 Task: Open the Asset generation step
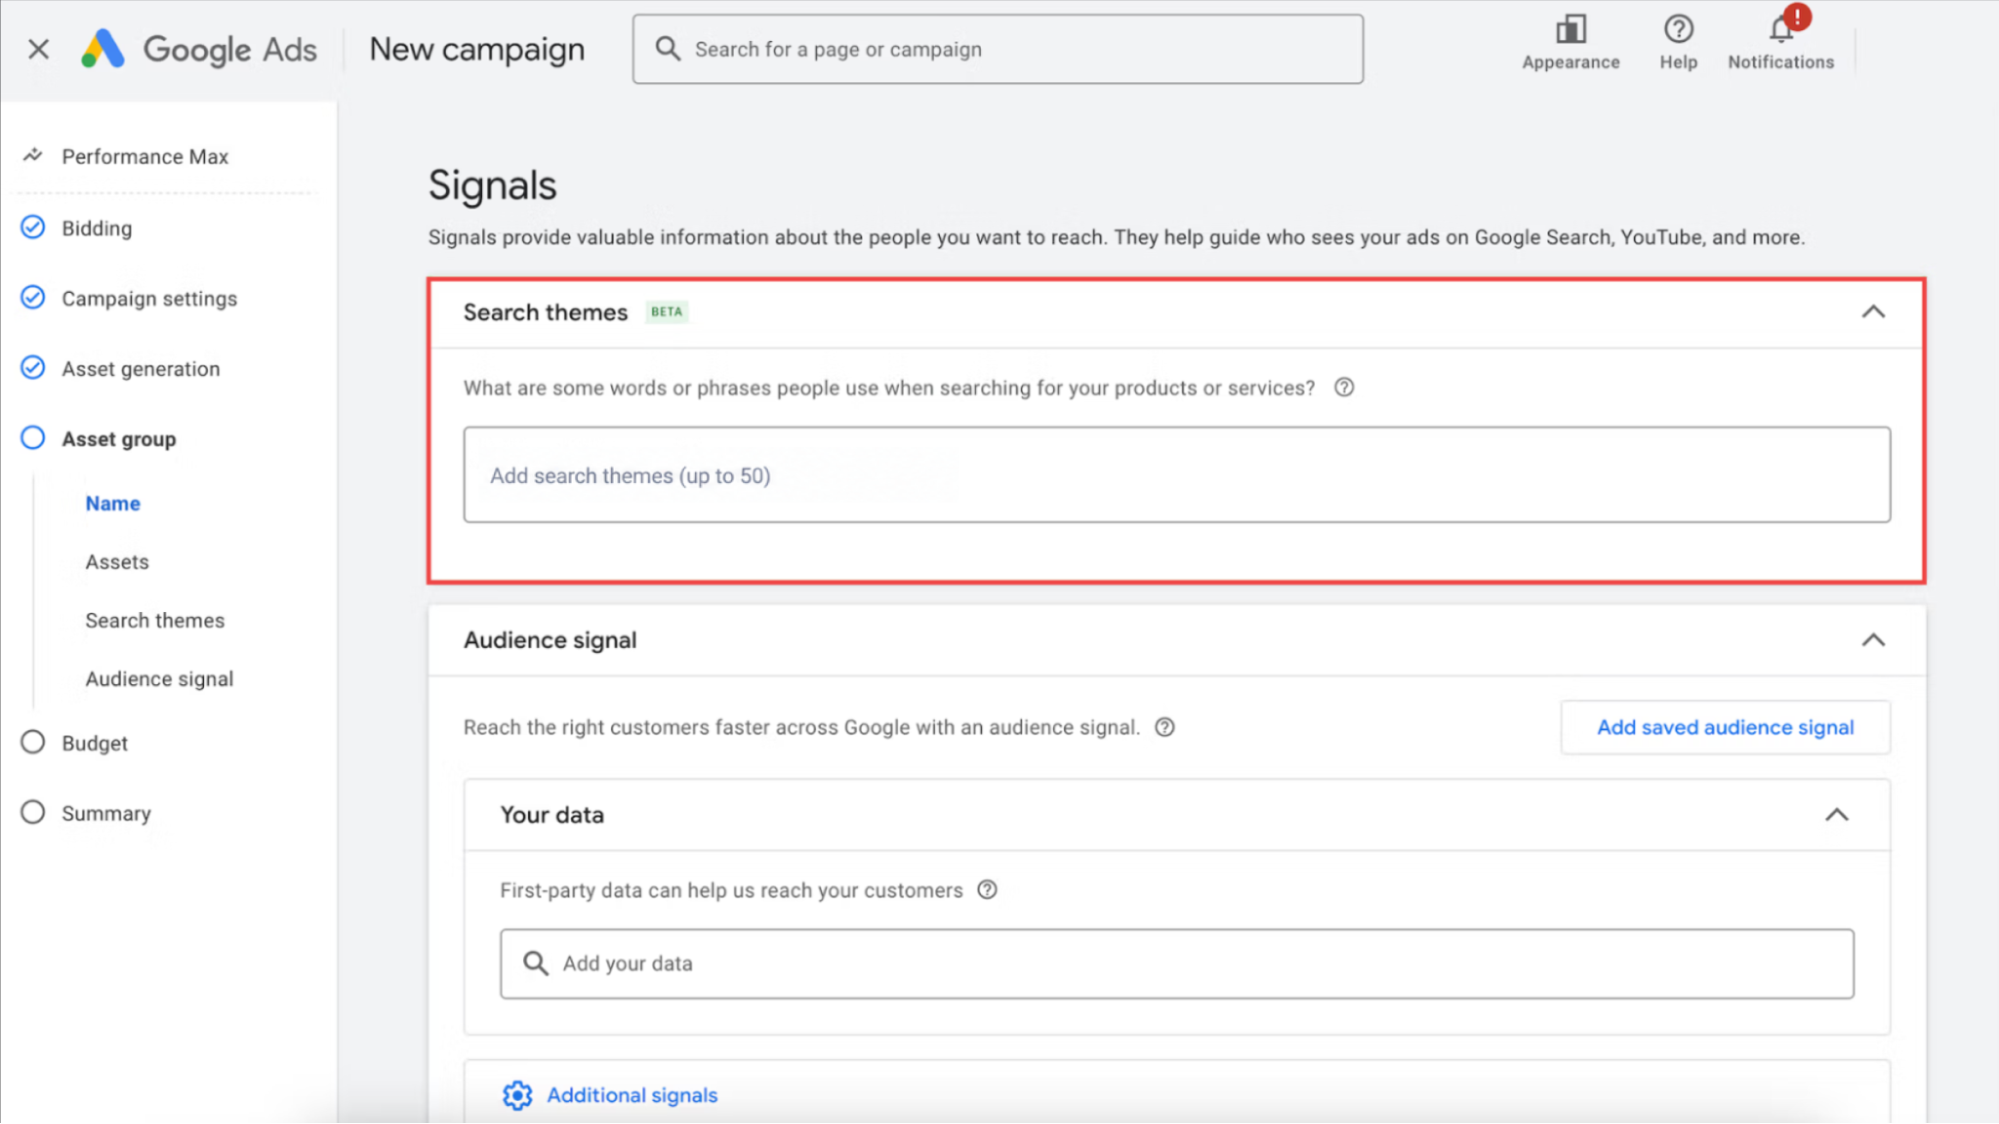click(x=141, y=368)
